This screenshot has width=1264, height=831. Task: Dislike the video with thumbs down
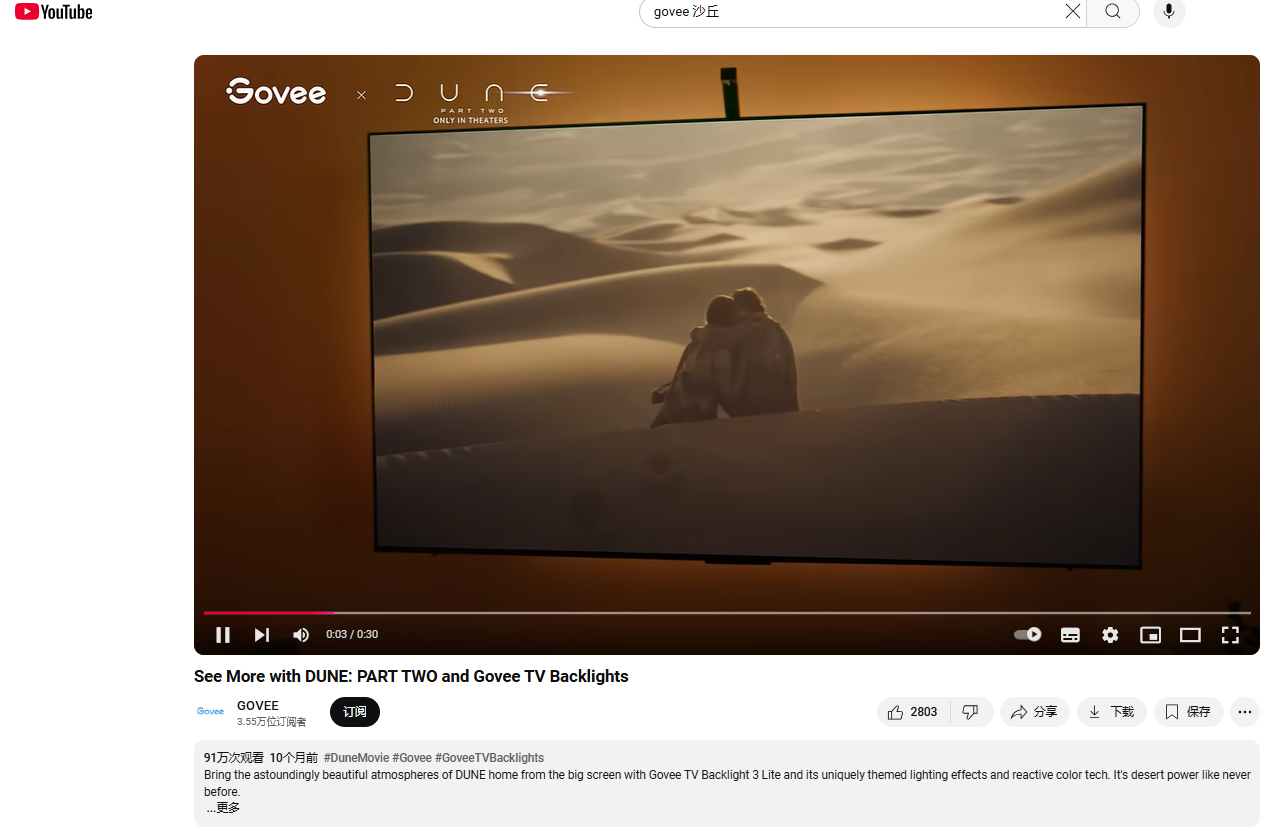click(x=970, y=712)
